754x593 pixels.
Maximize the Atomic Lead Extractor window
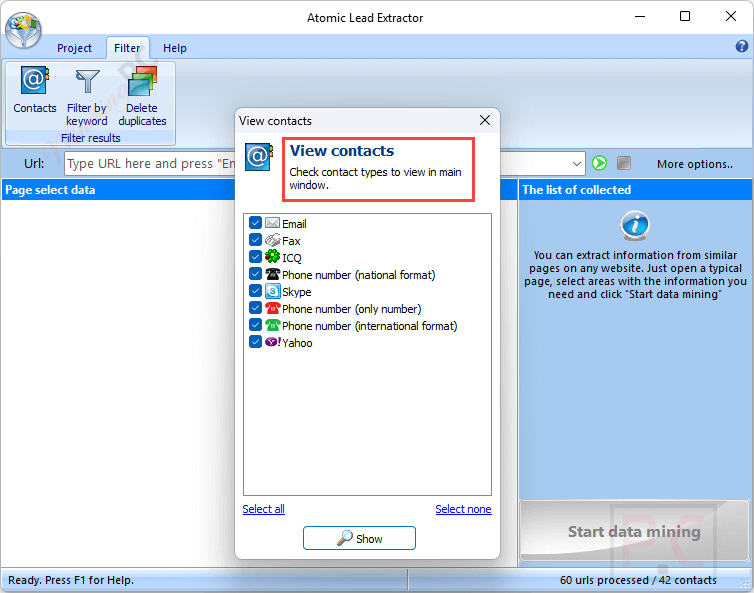coord(685,16)
